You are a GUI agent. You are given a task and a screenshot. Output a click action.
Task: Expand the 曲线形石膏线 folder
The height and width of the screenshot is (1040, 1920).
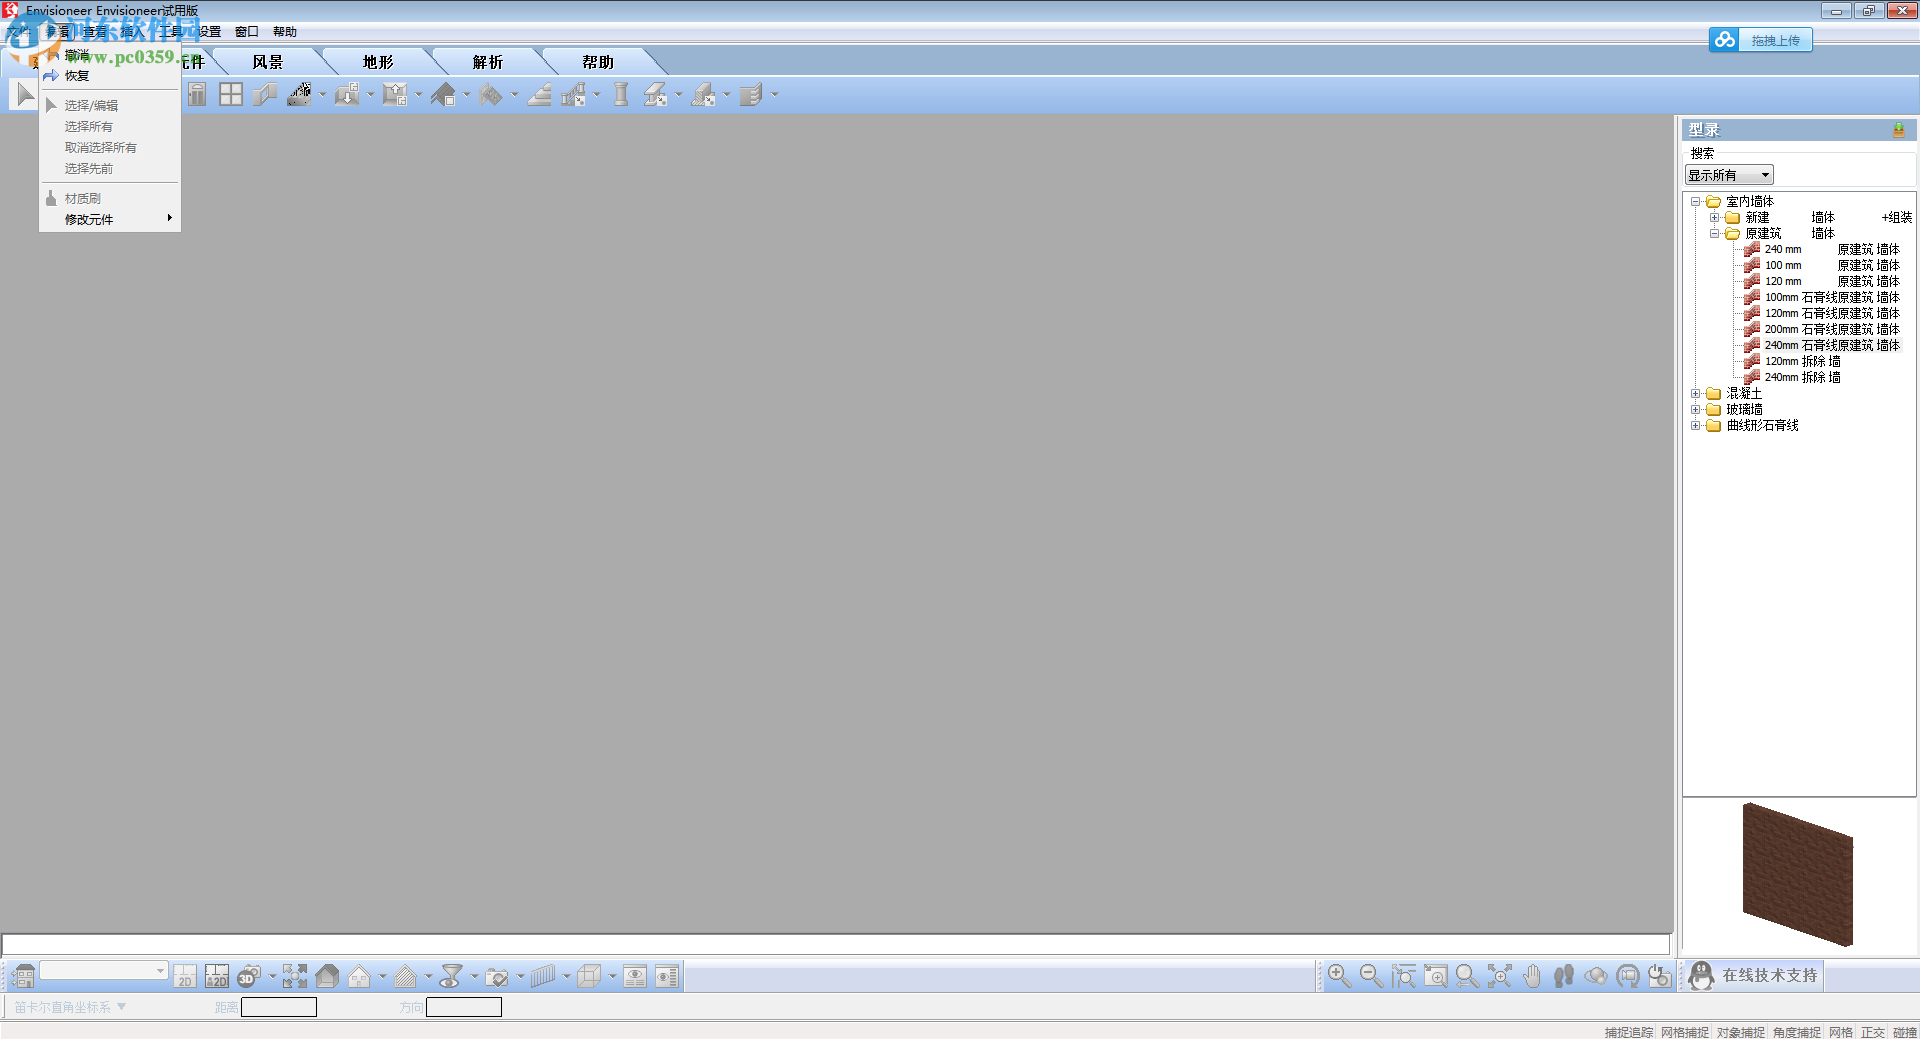pos(1696,426)
